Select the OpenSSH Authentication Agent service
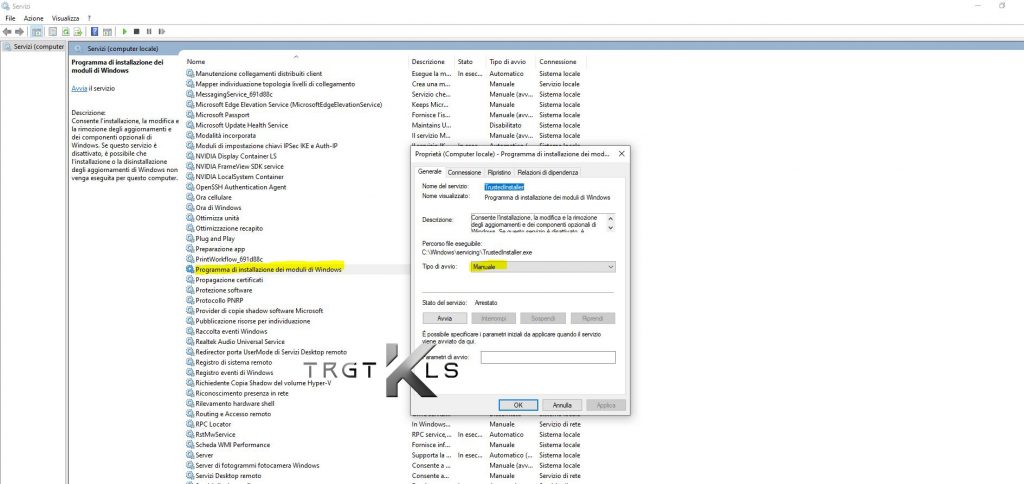The width and height of the screenshot is (1024, 484). coord(240,187)
